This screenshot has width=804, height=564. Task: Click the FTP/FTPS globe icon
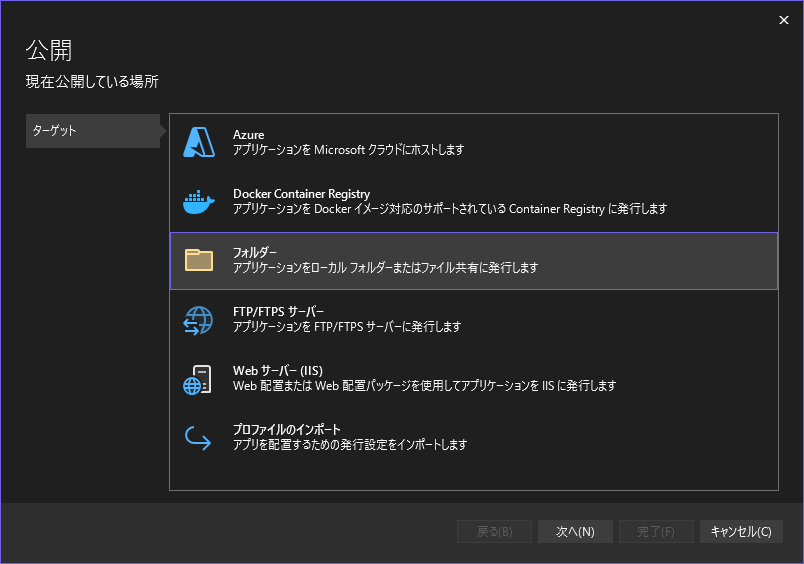[x=198, y=320]
